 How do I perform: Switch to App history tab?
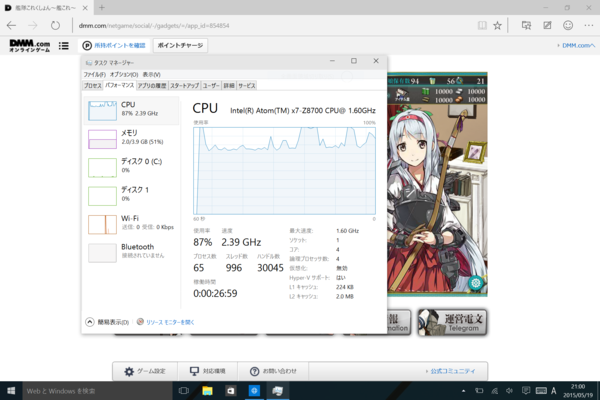[152, 86]
